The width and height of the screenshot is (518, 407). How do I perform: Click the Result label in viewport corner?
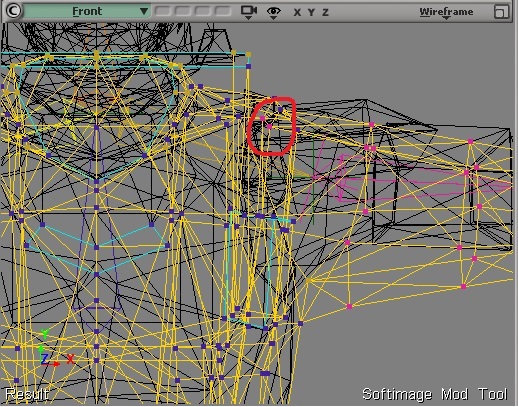point(27,394)
